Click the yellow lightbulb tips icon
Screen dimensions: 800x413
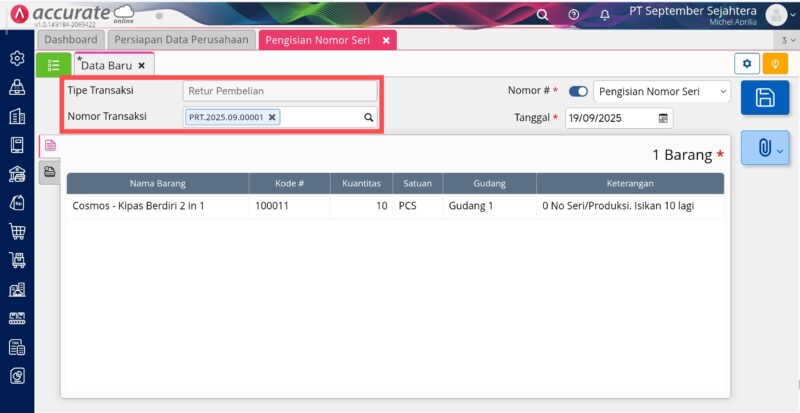coord(775,64)
